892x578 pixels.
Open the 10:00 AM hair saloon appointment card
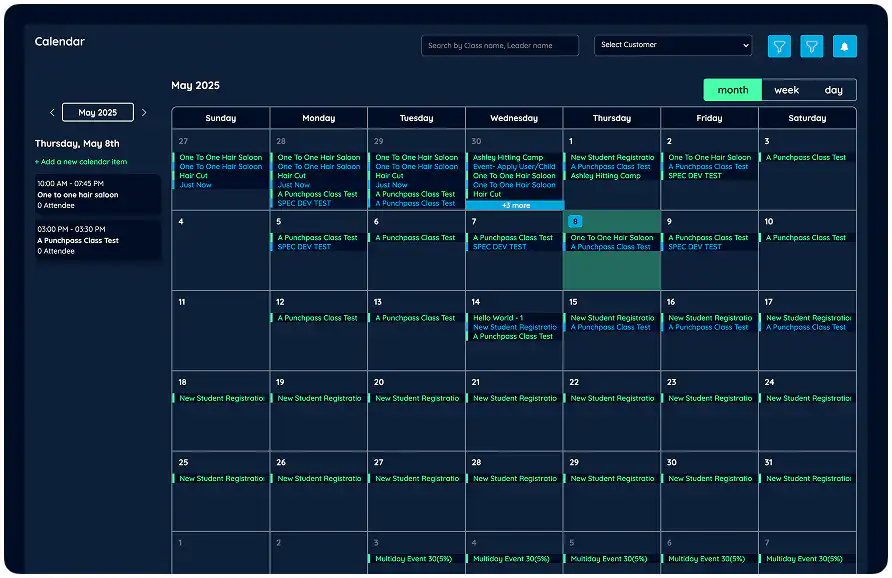(x=97, y=195)
